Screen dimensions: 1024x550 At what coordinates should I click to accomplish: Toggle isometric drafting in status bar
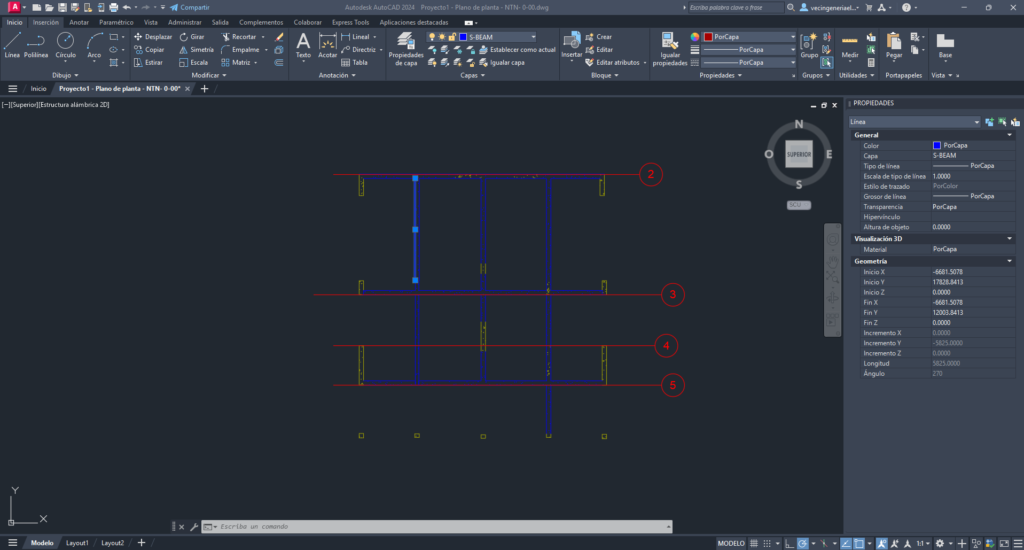pos(824,543)
